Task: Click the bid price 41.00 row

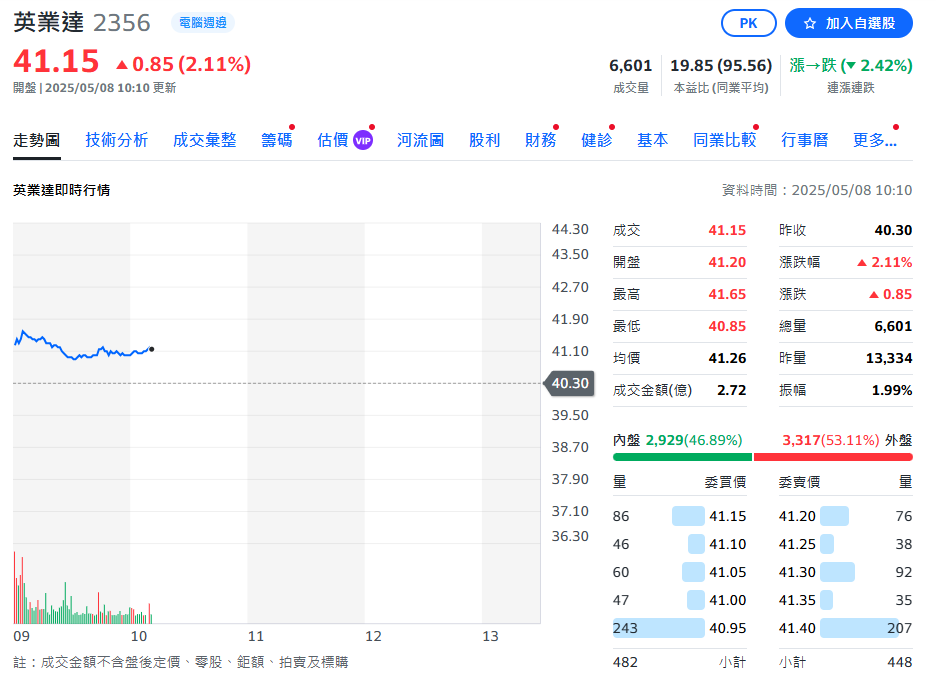Action: (679, 600)
